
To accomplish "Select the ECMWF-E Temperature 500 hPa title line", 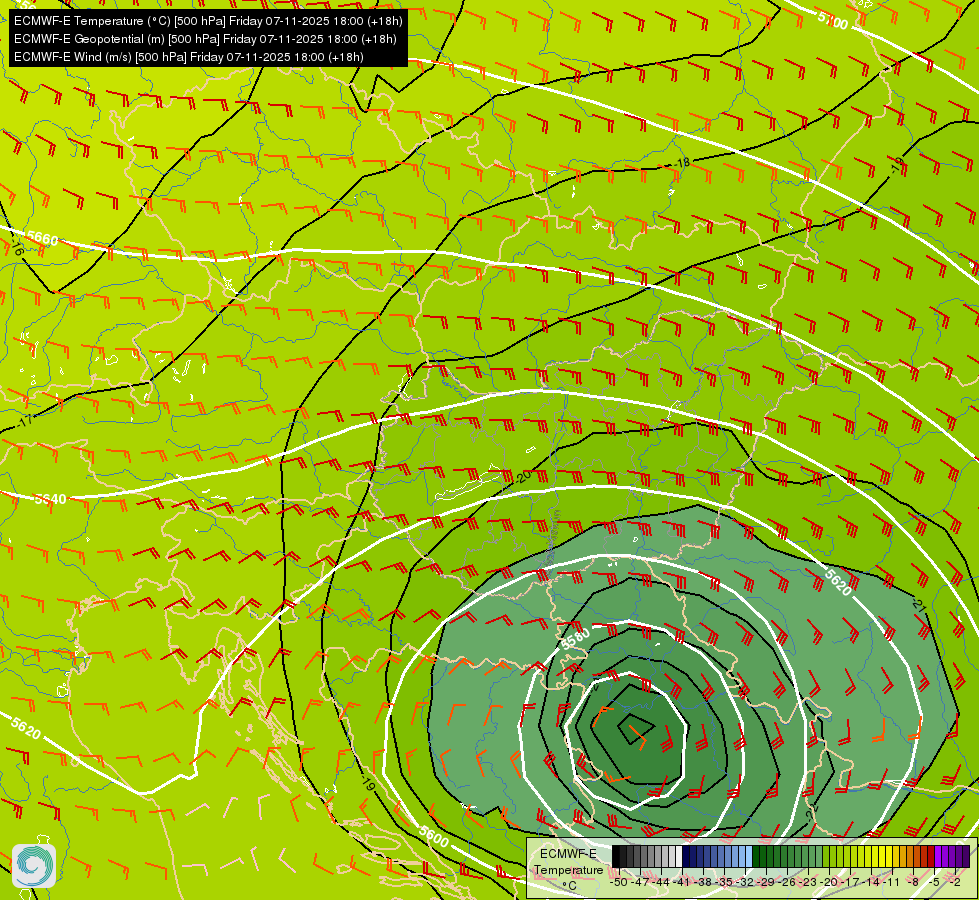I will 208,21.
